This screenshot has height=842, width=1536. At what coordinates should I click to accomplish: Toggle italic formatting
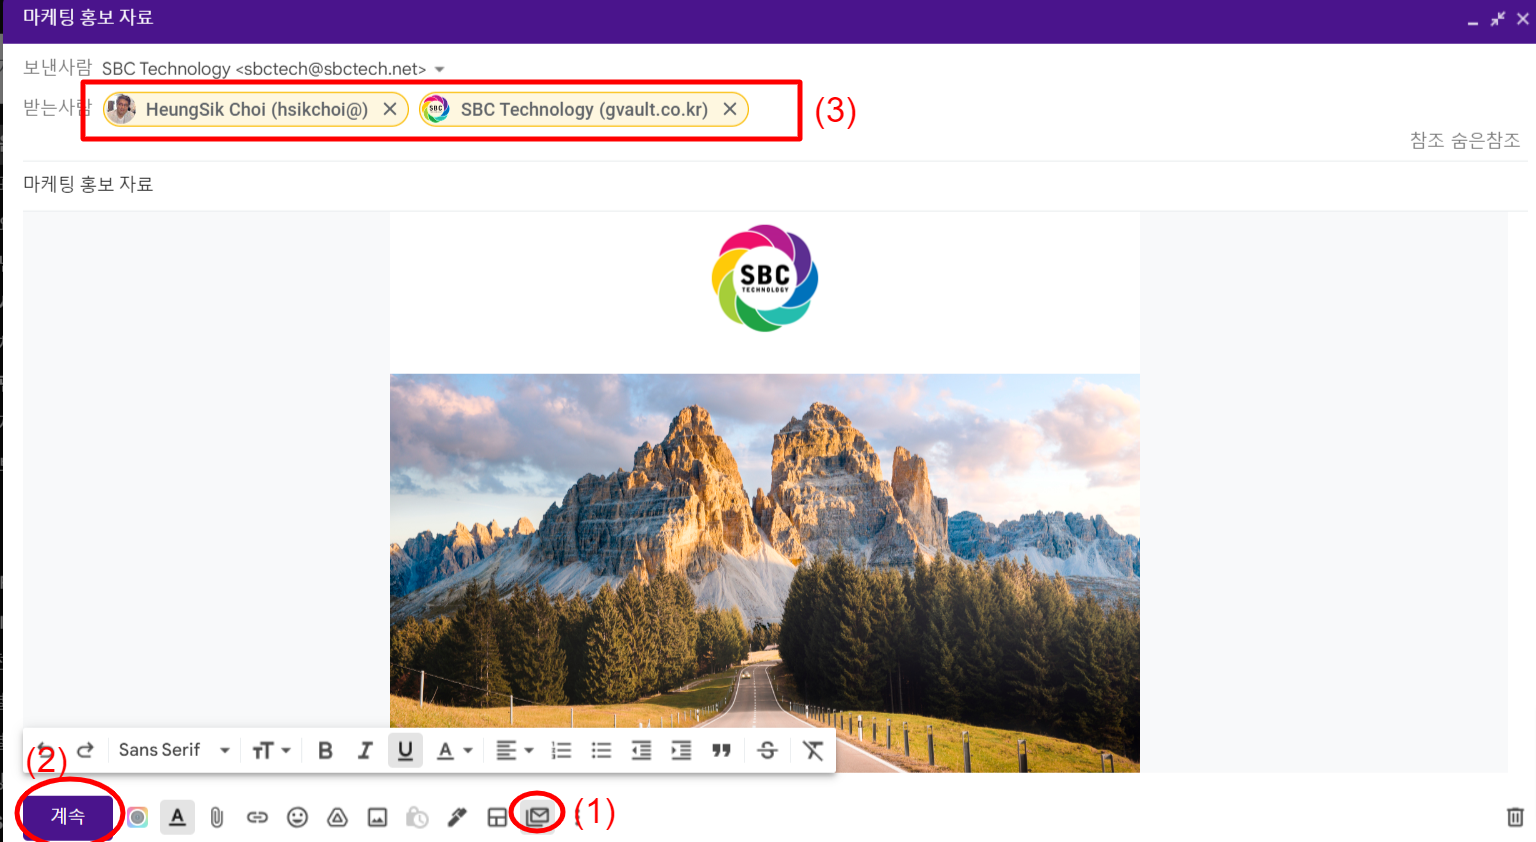[x=365, y=750]
